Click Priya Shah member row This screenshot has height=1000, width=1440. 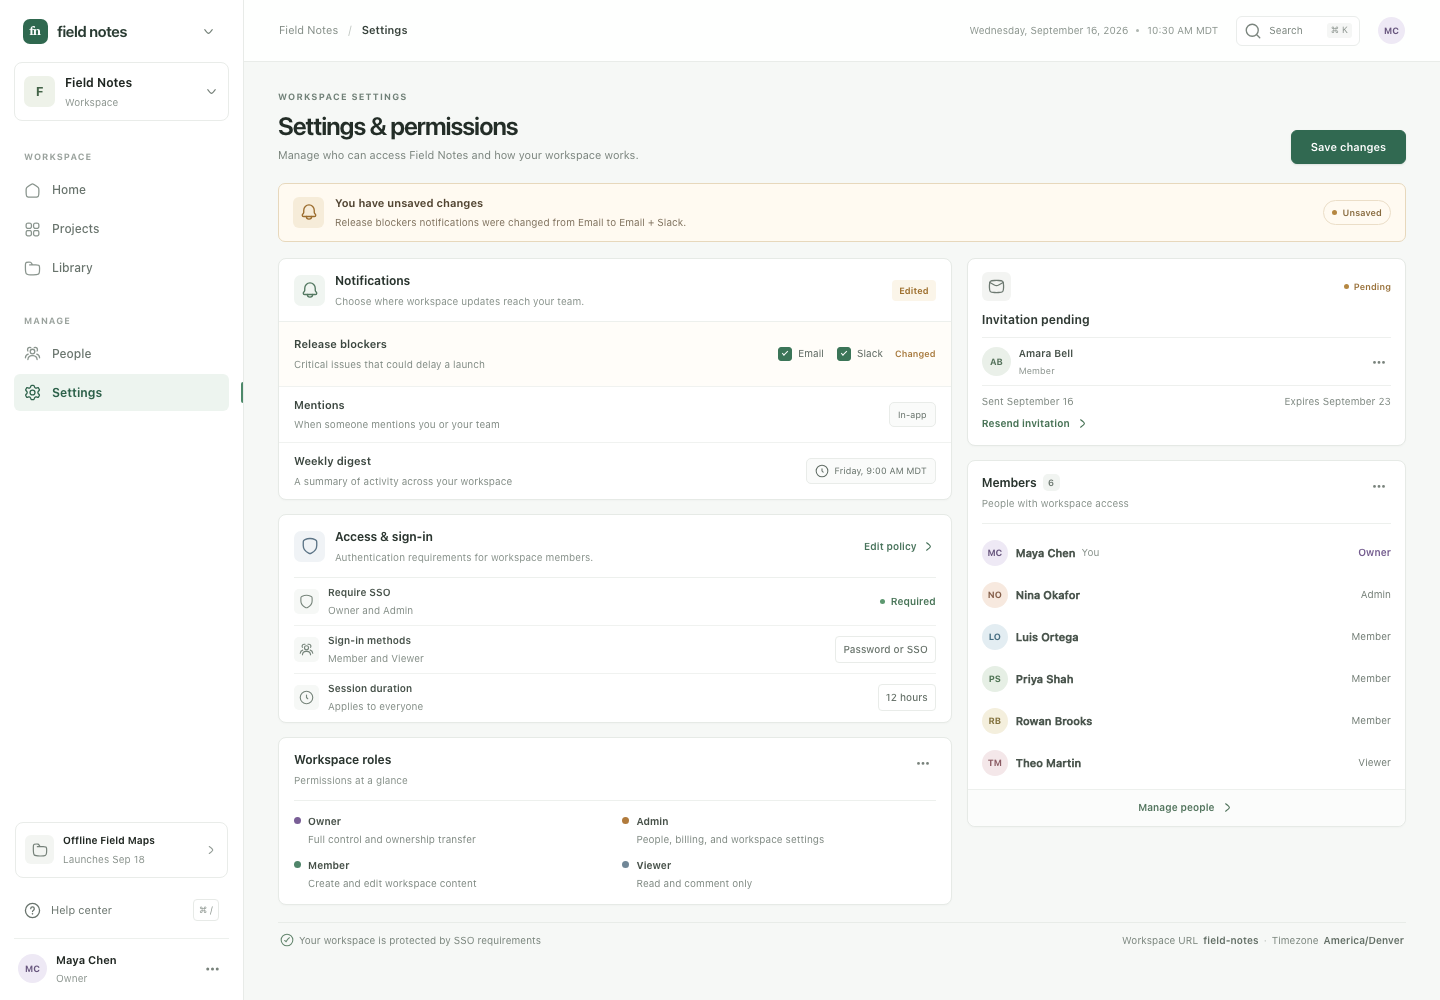pyautogui.click(x=1186, y=679)
